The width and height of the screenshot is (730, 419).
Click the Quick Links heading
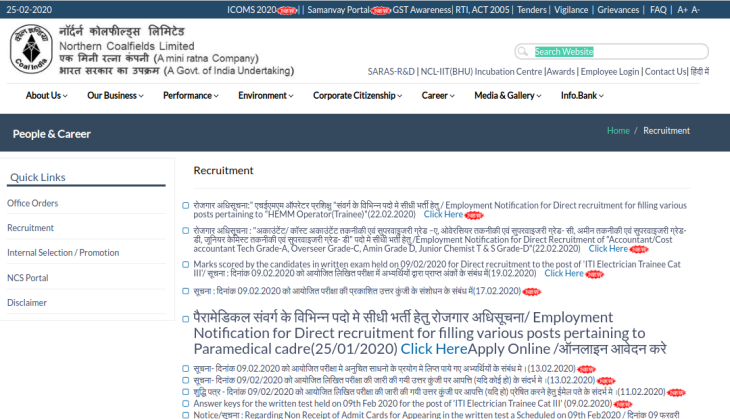(38, 177)
